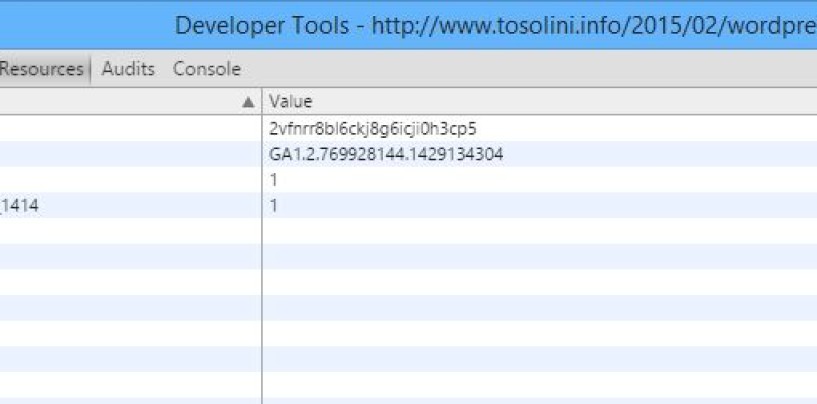Select cookie value 2vfnrr8bl6ckj8g6icji0h3cp5
Image resolution: width=817 pixels, height=404 pixels.
tap(373, 129)
